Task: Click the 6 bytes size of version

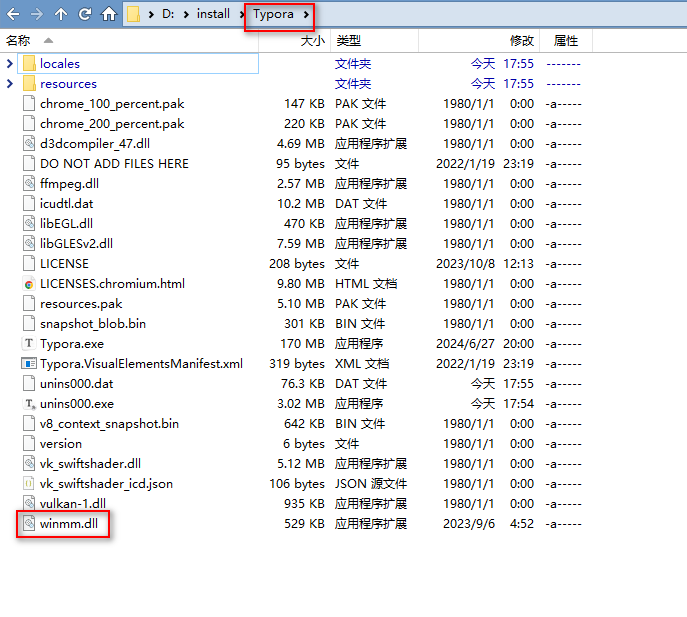Action: coord(304,443)
